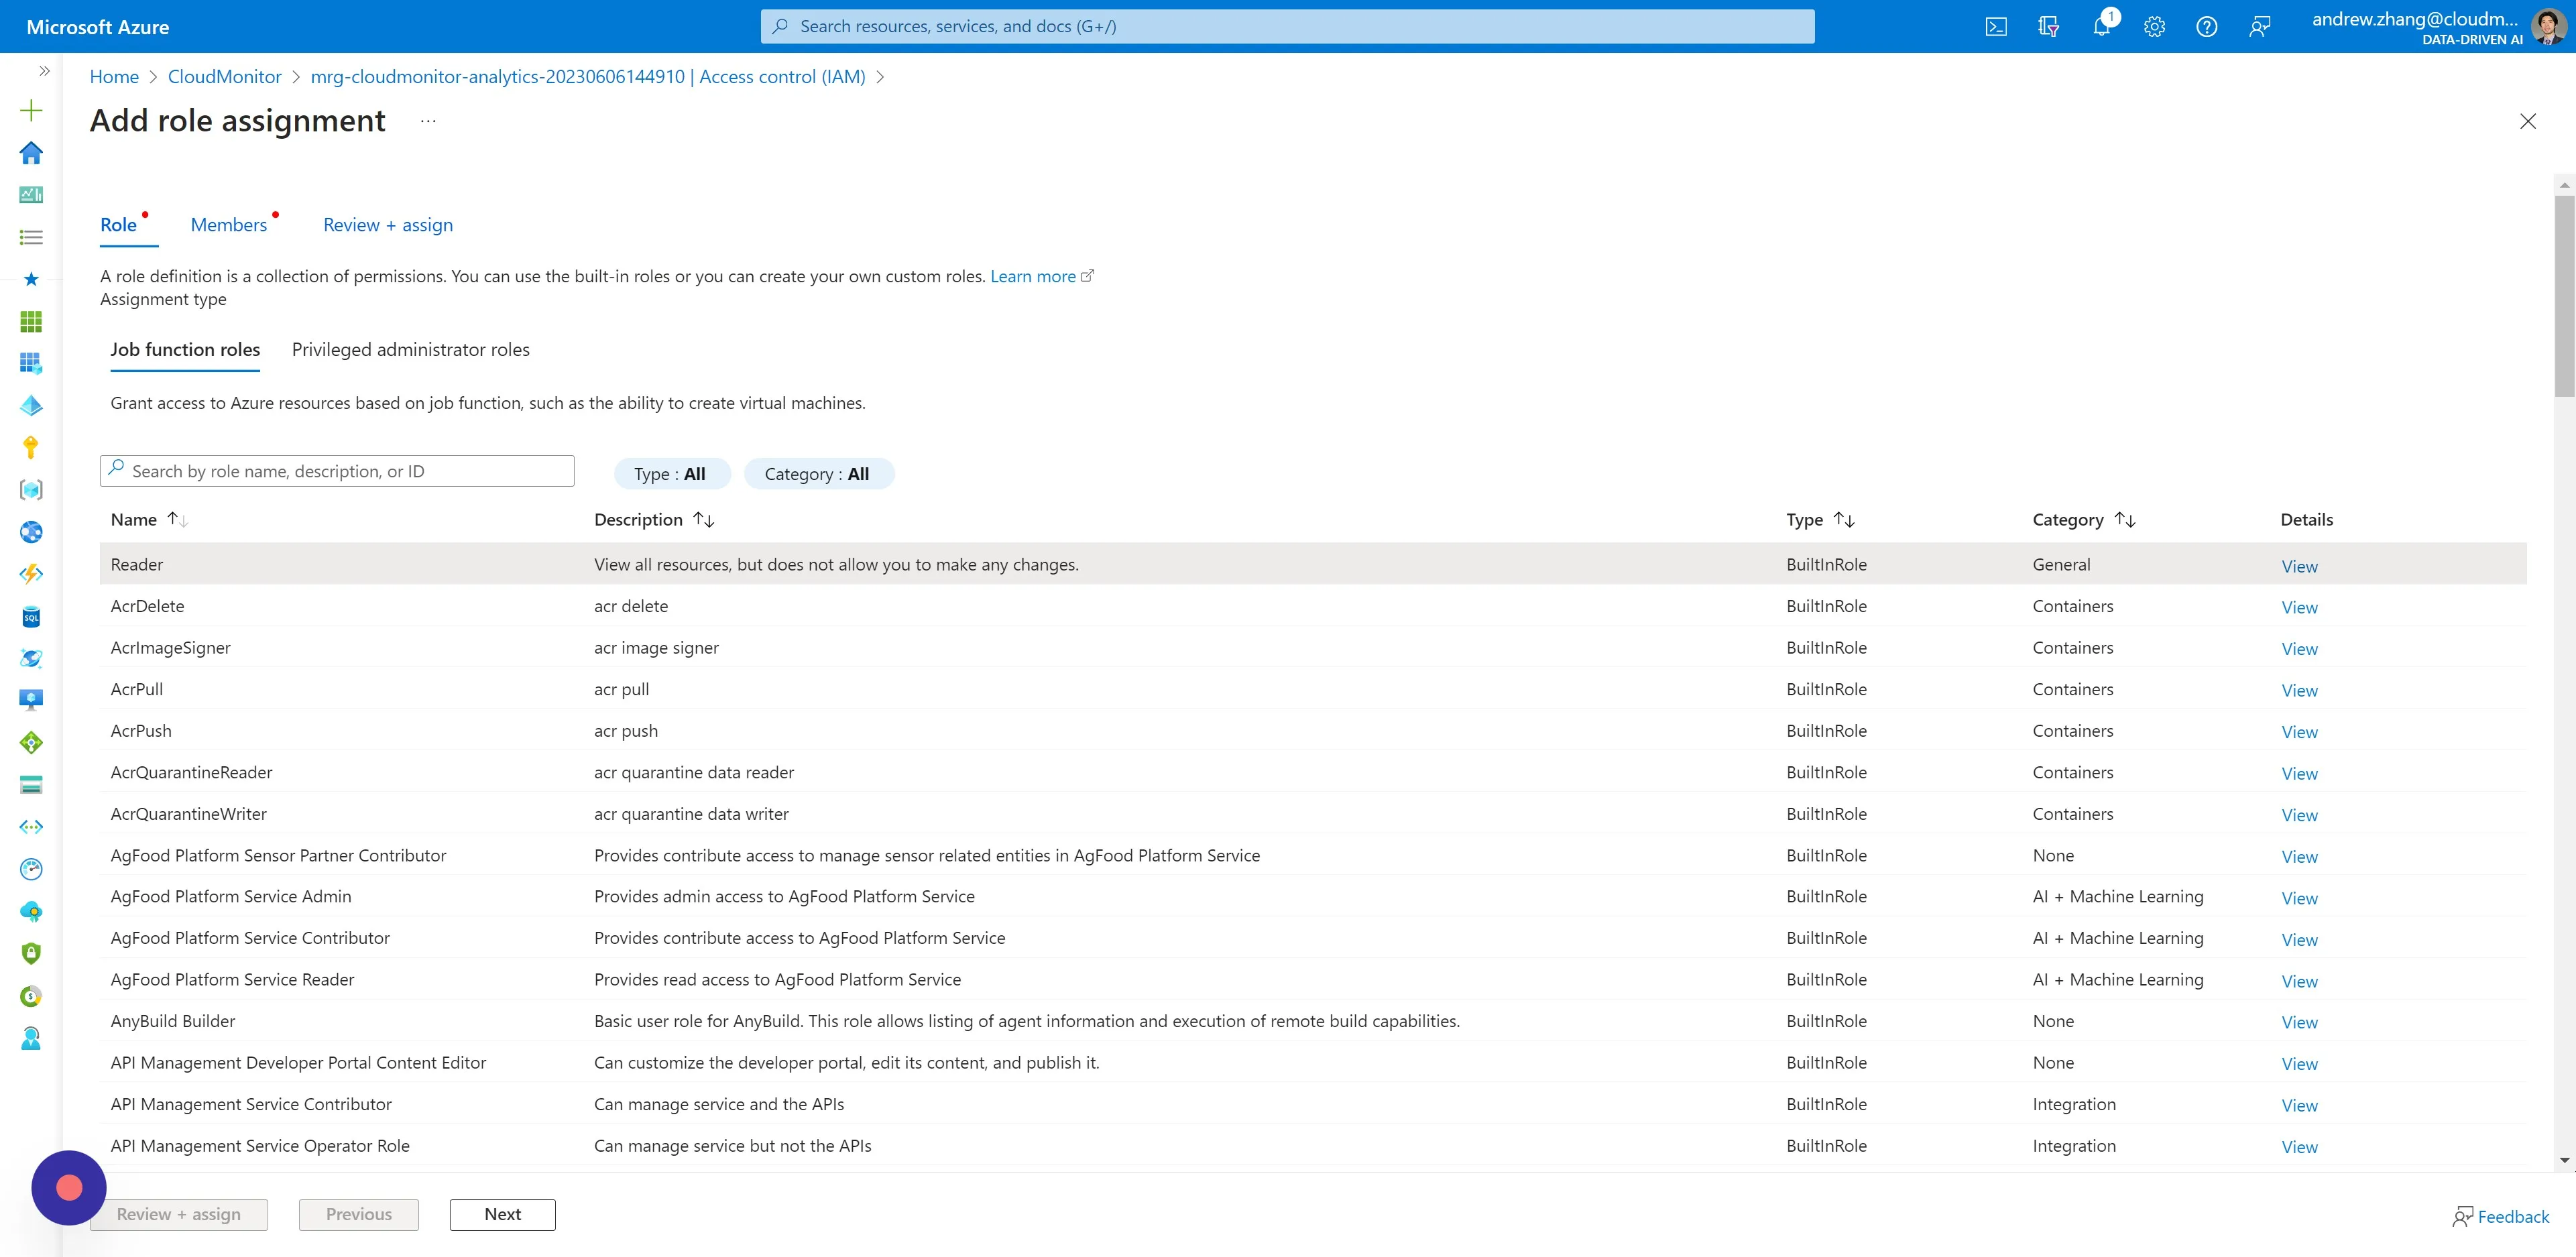Open the notifications bell
The height and width of the screenshot is (1257, 2576).
(x=2101, y=27)
